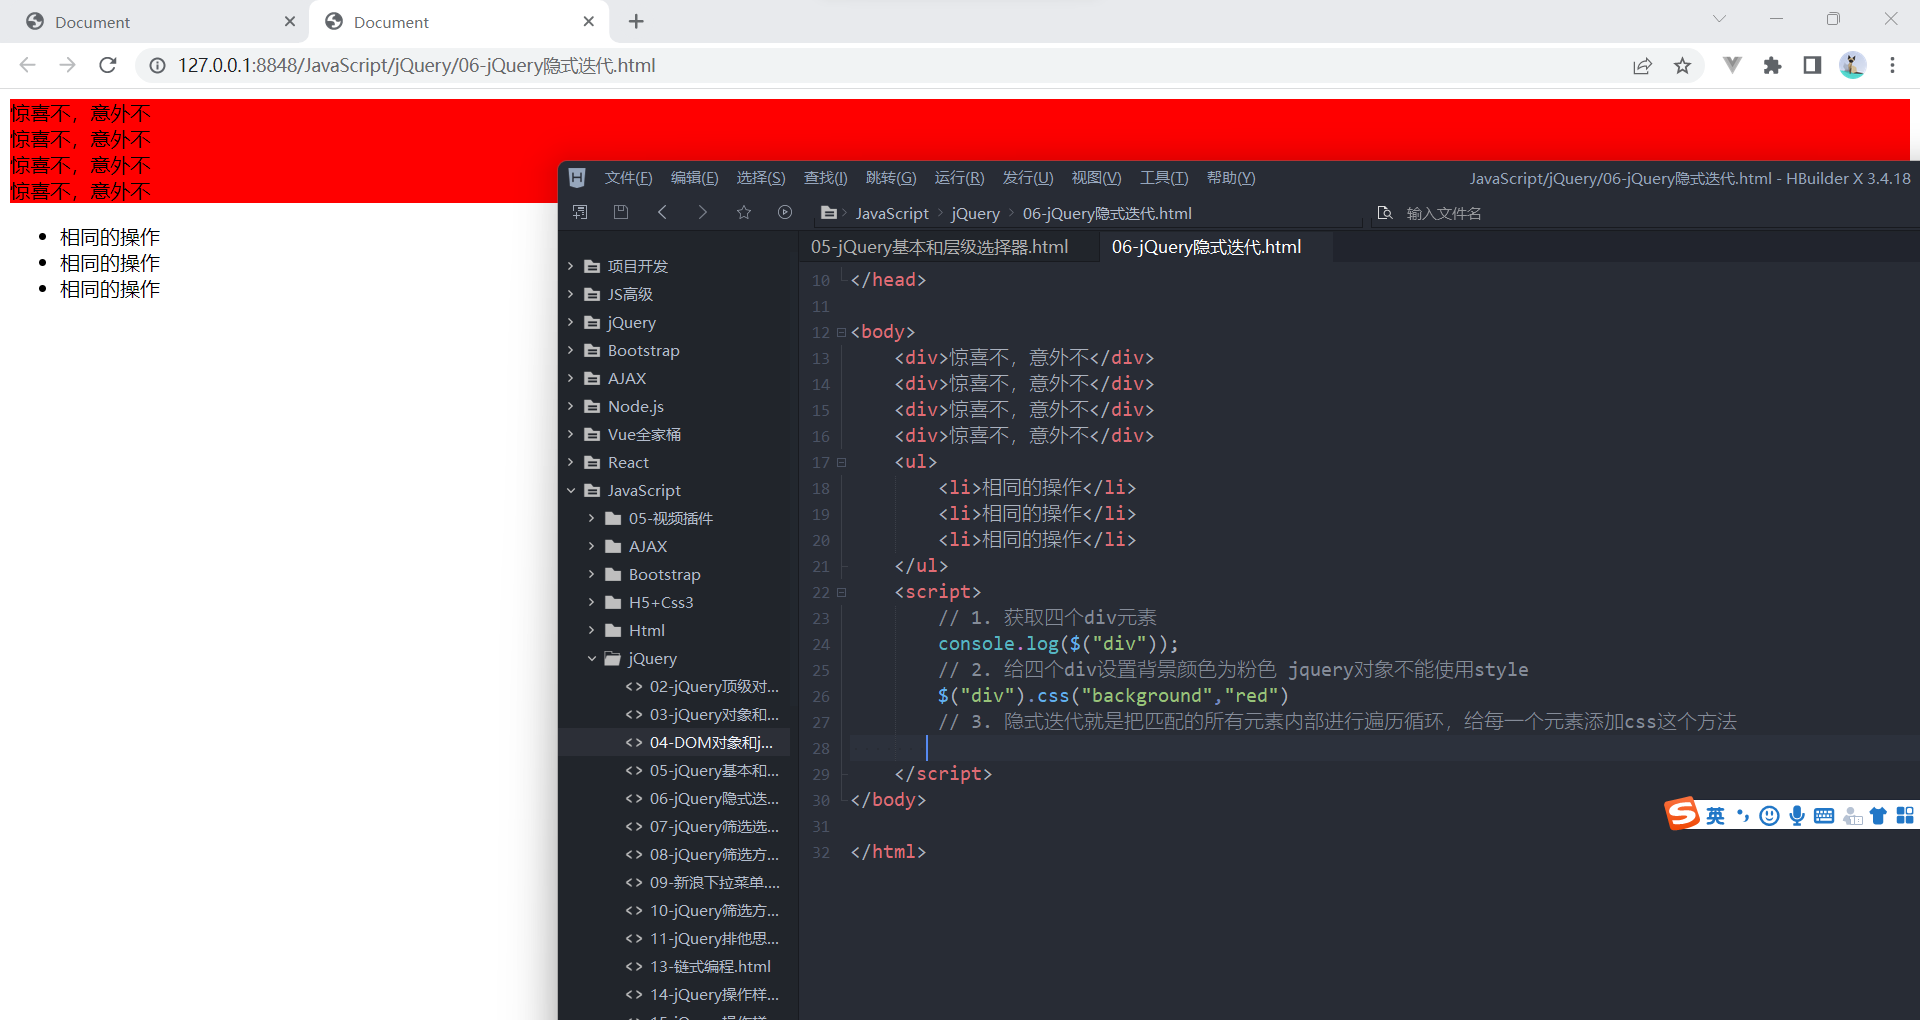Screen dimensions: 1920x1020
Task: Click HBuilder X bookmark star icon
Action: tap(744, 212)
